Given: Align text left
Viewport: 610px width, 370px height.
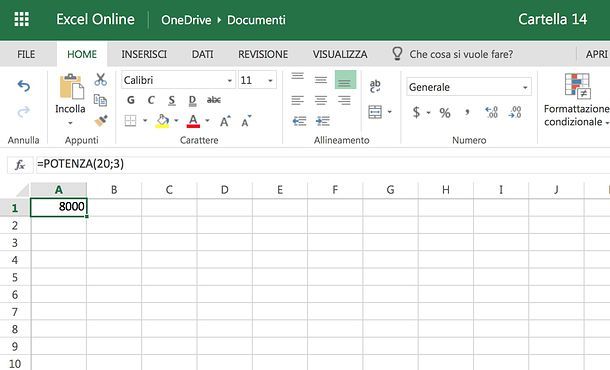Looking at the screenshot, I should 298,101.
